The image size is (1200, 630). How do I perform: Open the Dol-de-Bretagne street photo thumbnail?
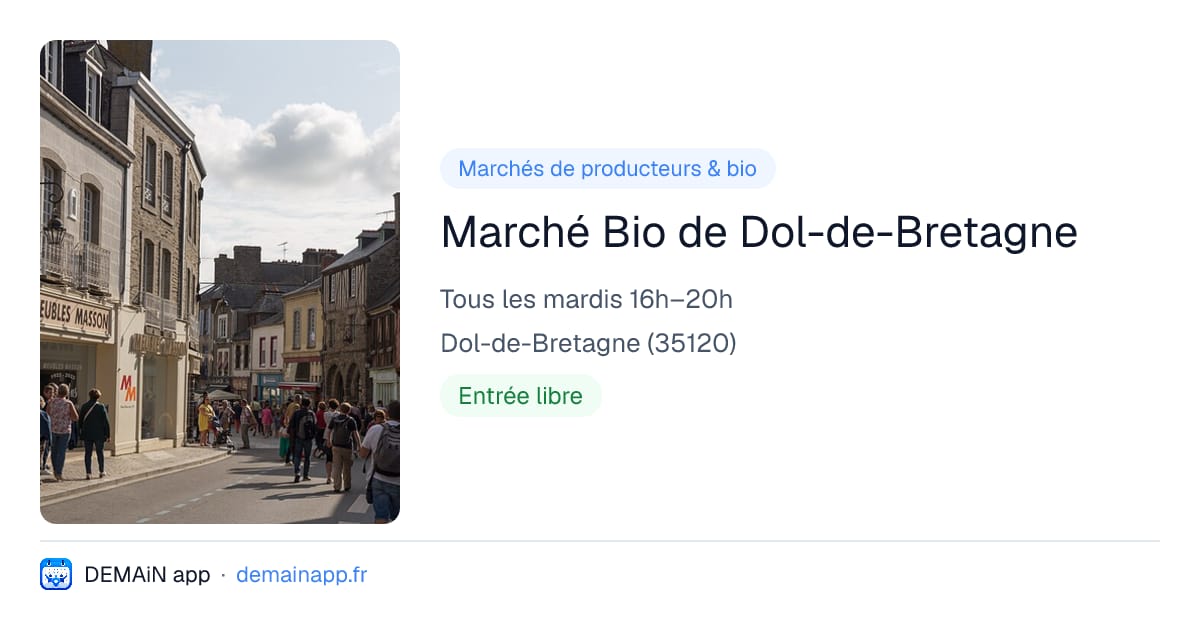click(220, 282)
